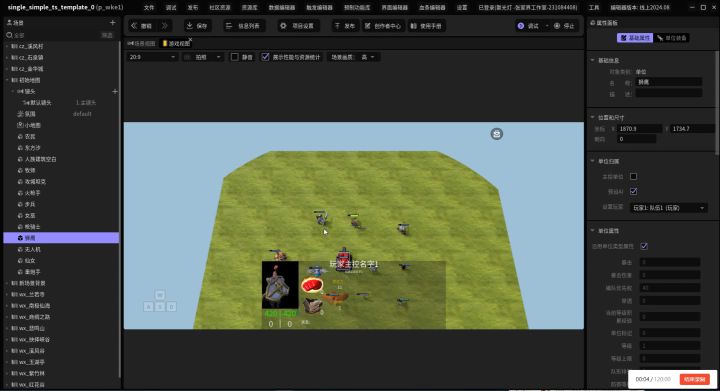Click the unit name input field
The image size is (720, 391).
[668, 82]
